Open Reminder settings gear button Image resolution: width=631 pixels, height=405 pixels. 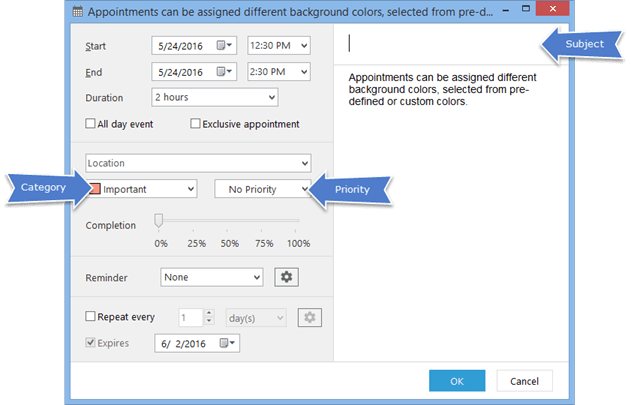coord(286,277)
